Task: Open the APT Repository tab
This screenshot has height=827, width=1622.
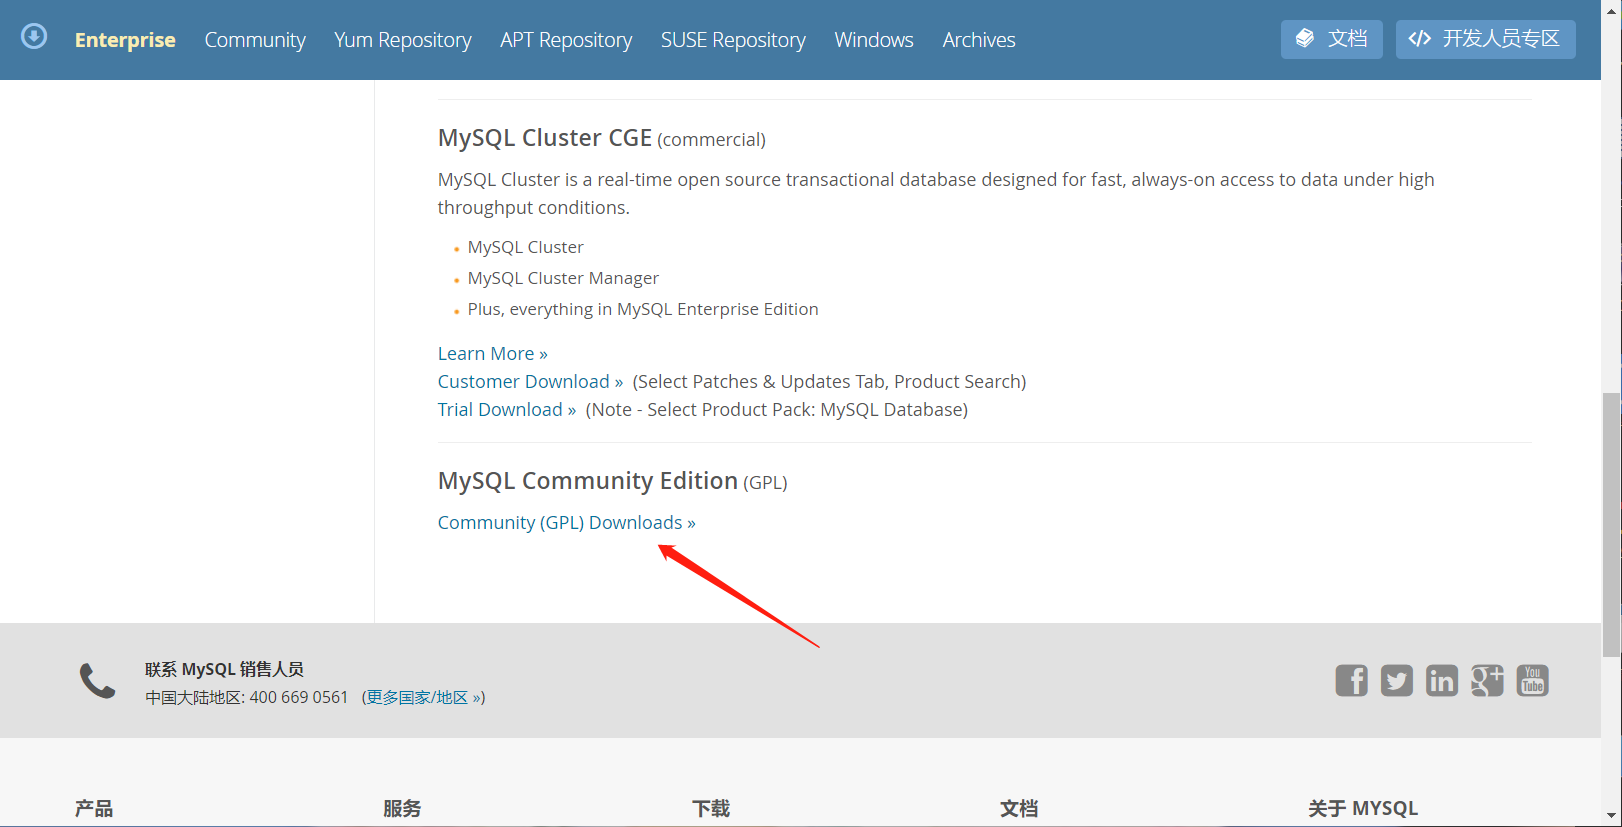Action: pyautogui.click(x=566, y=40)
